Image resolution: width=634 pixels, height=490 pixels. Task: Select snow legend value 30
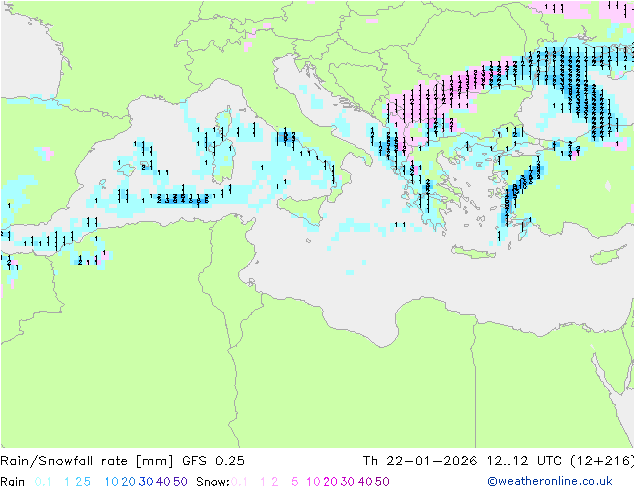click(x=348, y=482)
